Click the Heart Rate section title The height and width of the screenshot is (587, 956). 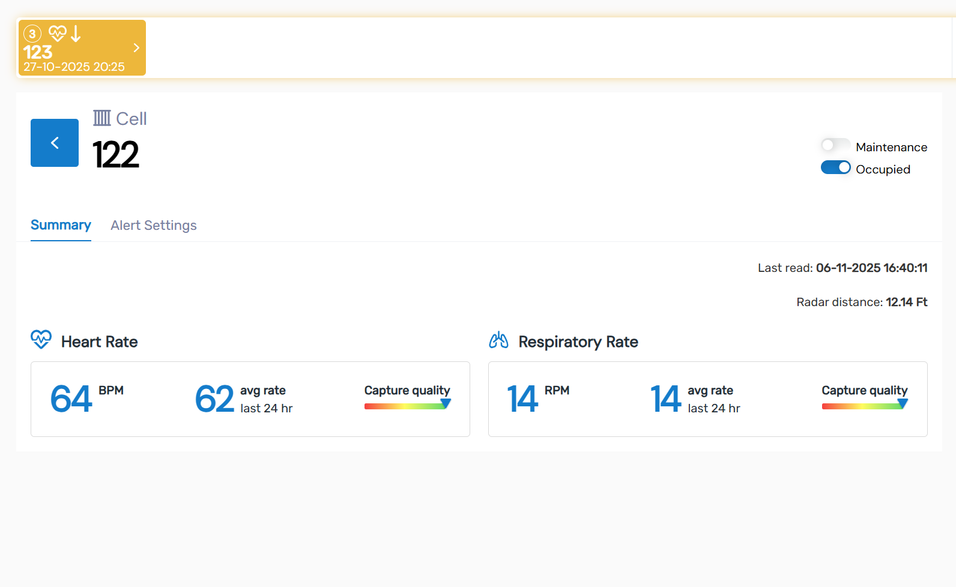(99, 341)
